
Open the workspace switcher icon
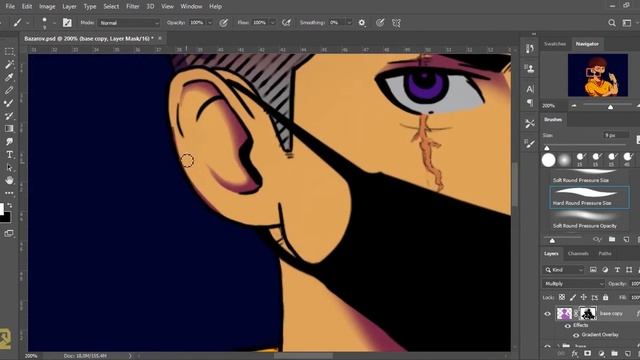[627, 23]
